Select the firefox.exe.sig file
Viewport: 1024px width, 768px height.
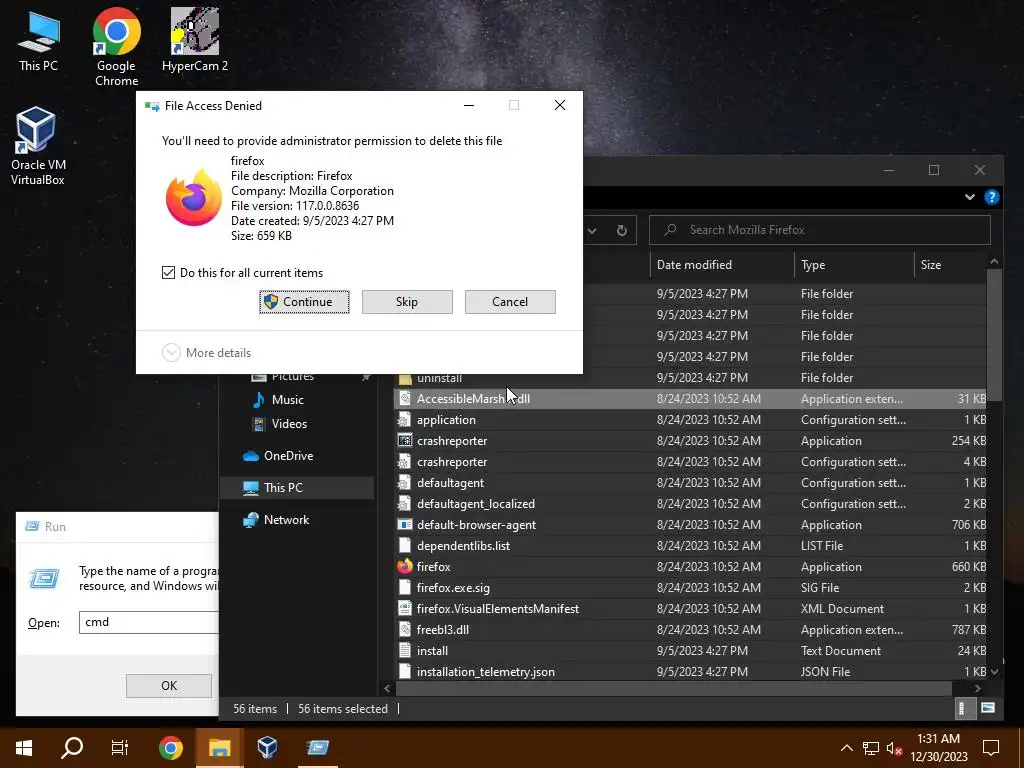pyautogui.click(x=690, y=588)
